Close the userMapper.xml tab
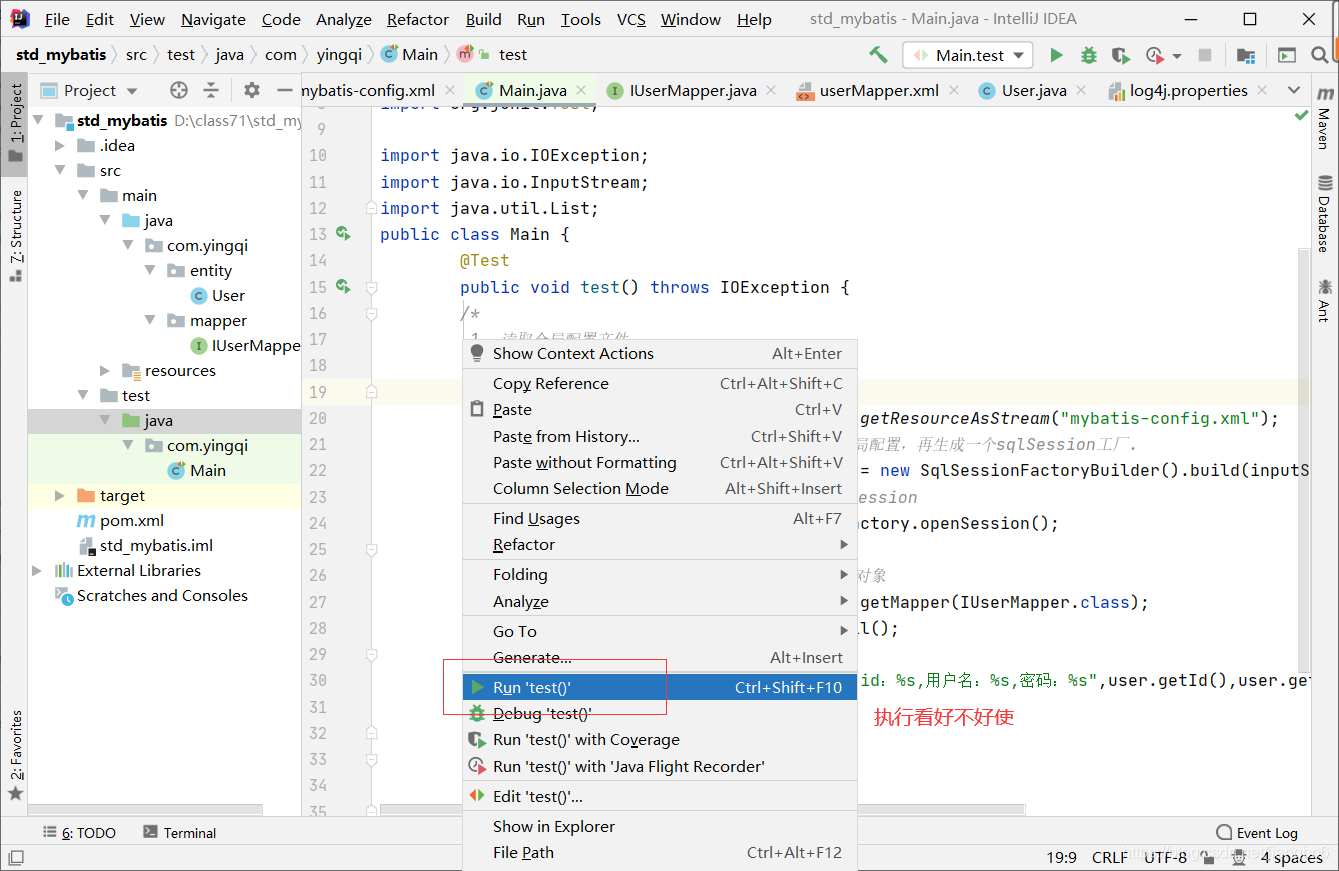The width and height of the screenshot is (1339, 871). [x=953, y=90]
